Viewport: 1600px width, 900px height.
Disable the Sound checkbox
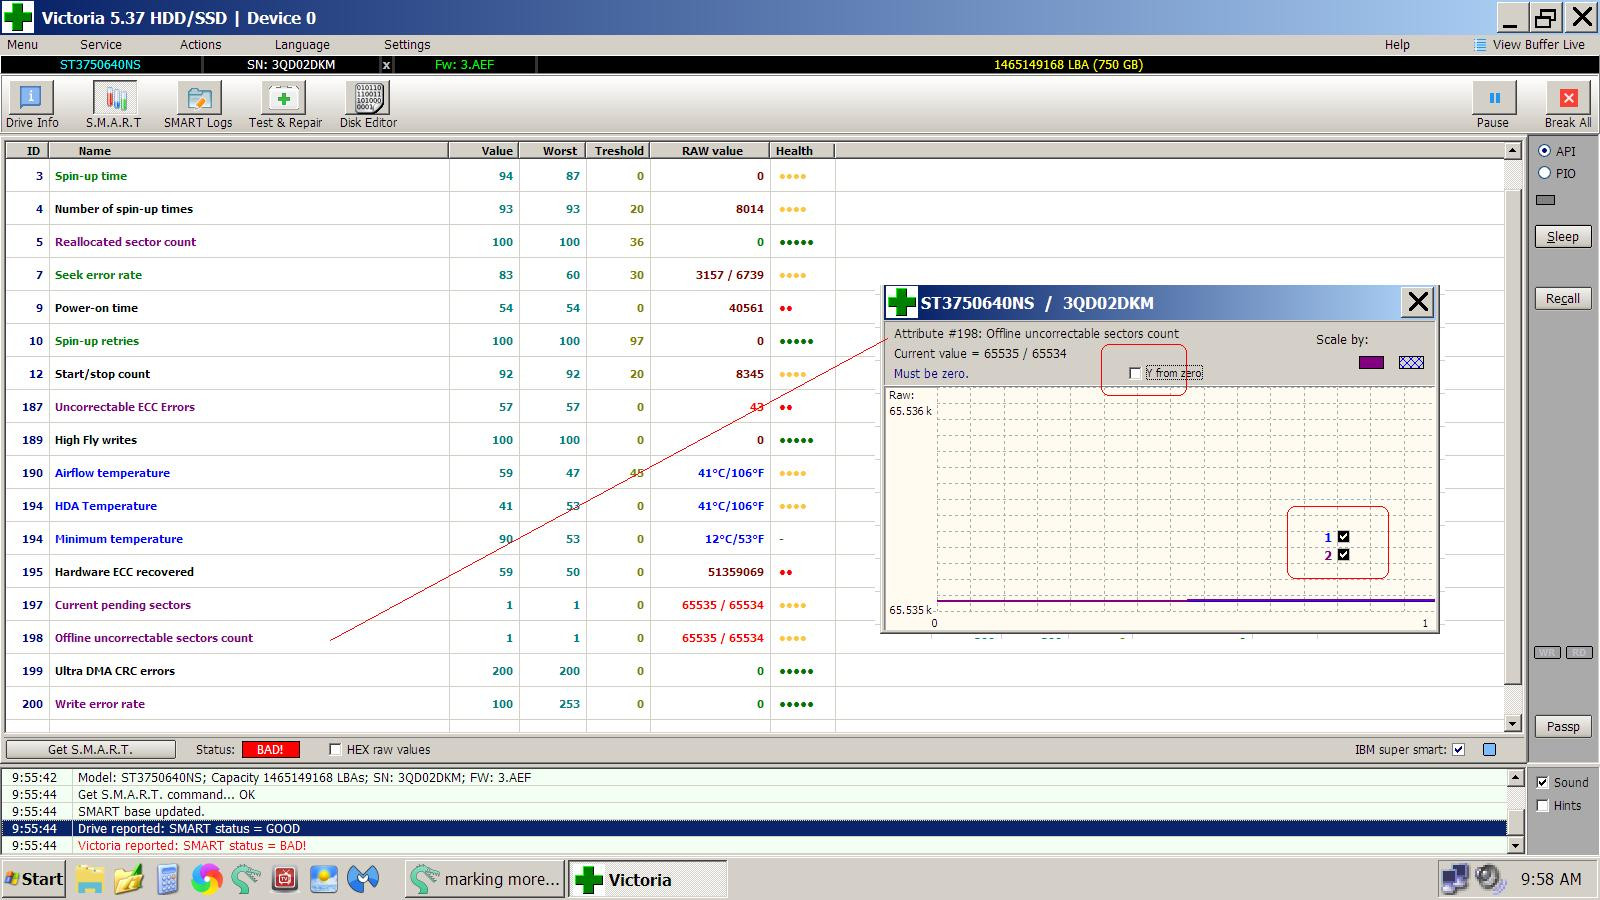click(x=1543, y=782)
